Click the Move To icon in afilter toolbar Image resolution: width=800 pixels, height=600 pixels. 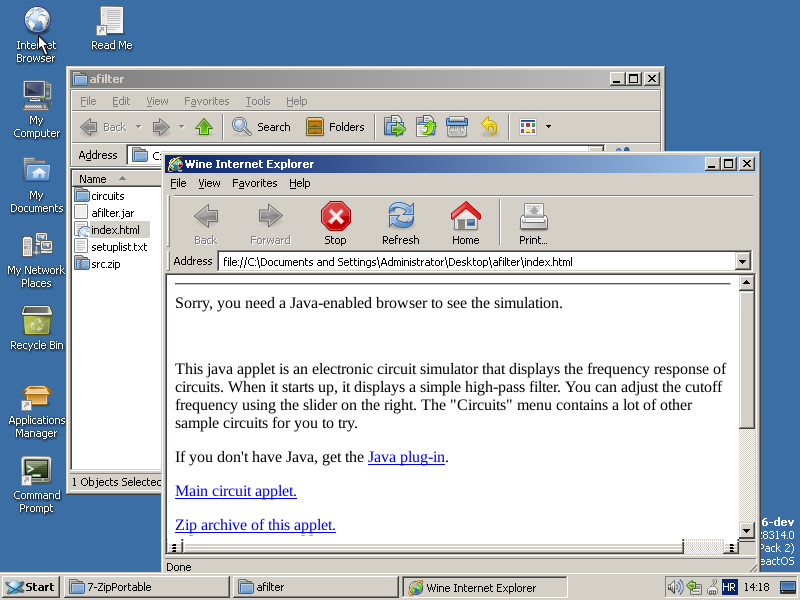(x=394, y=127)
